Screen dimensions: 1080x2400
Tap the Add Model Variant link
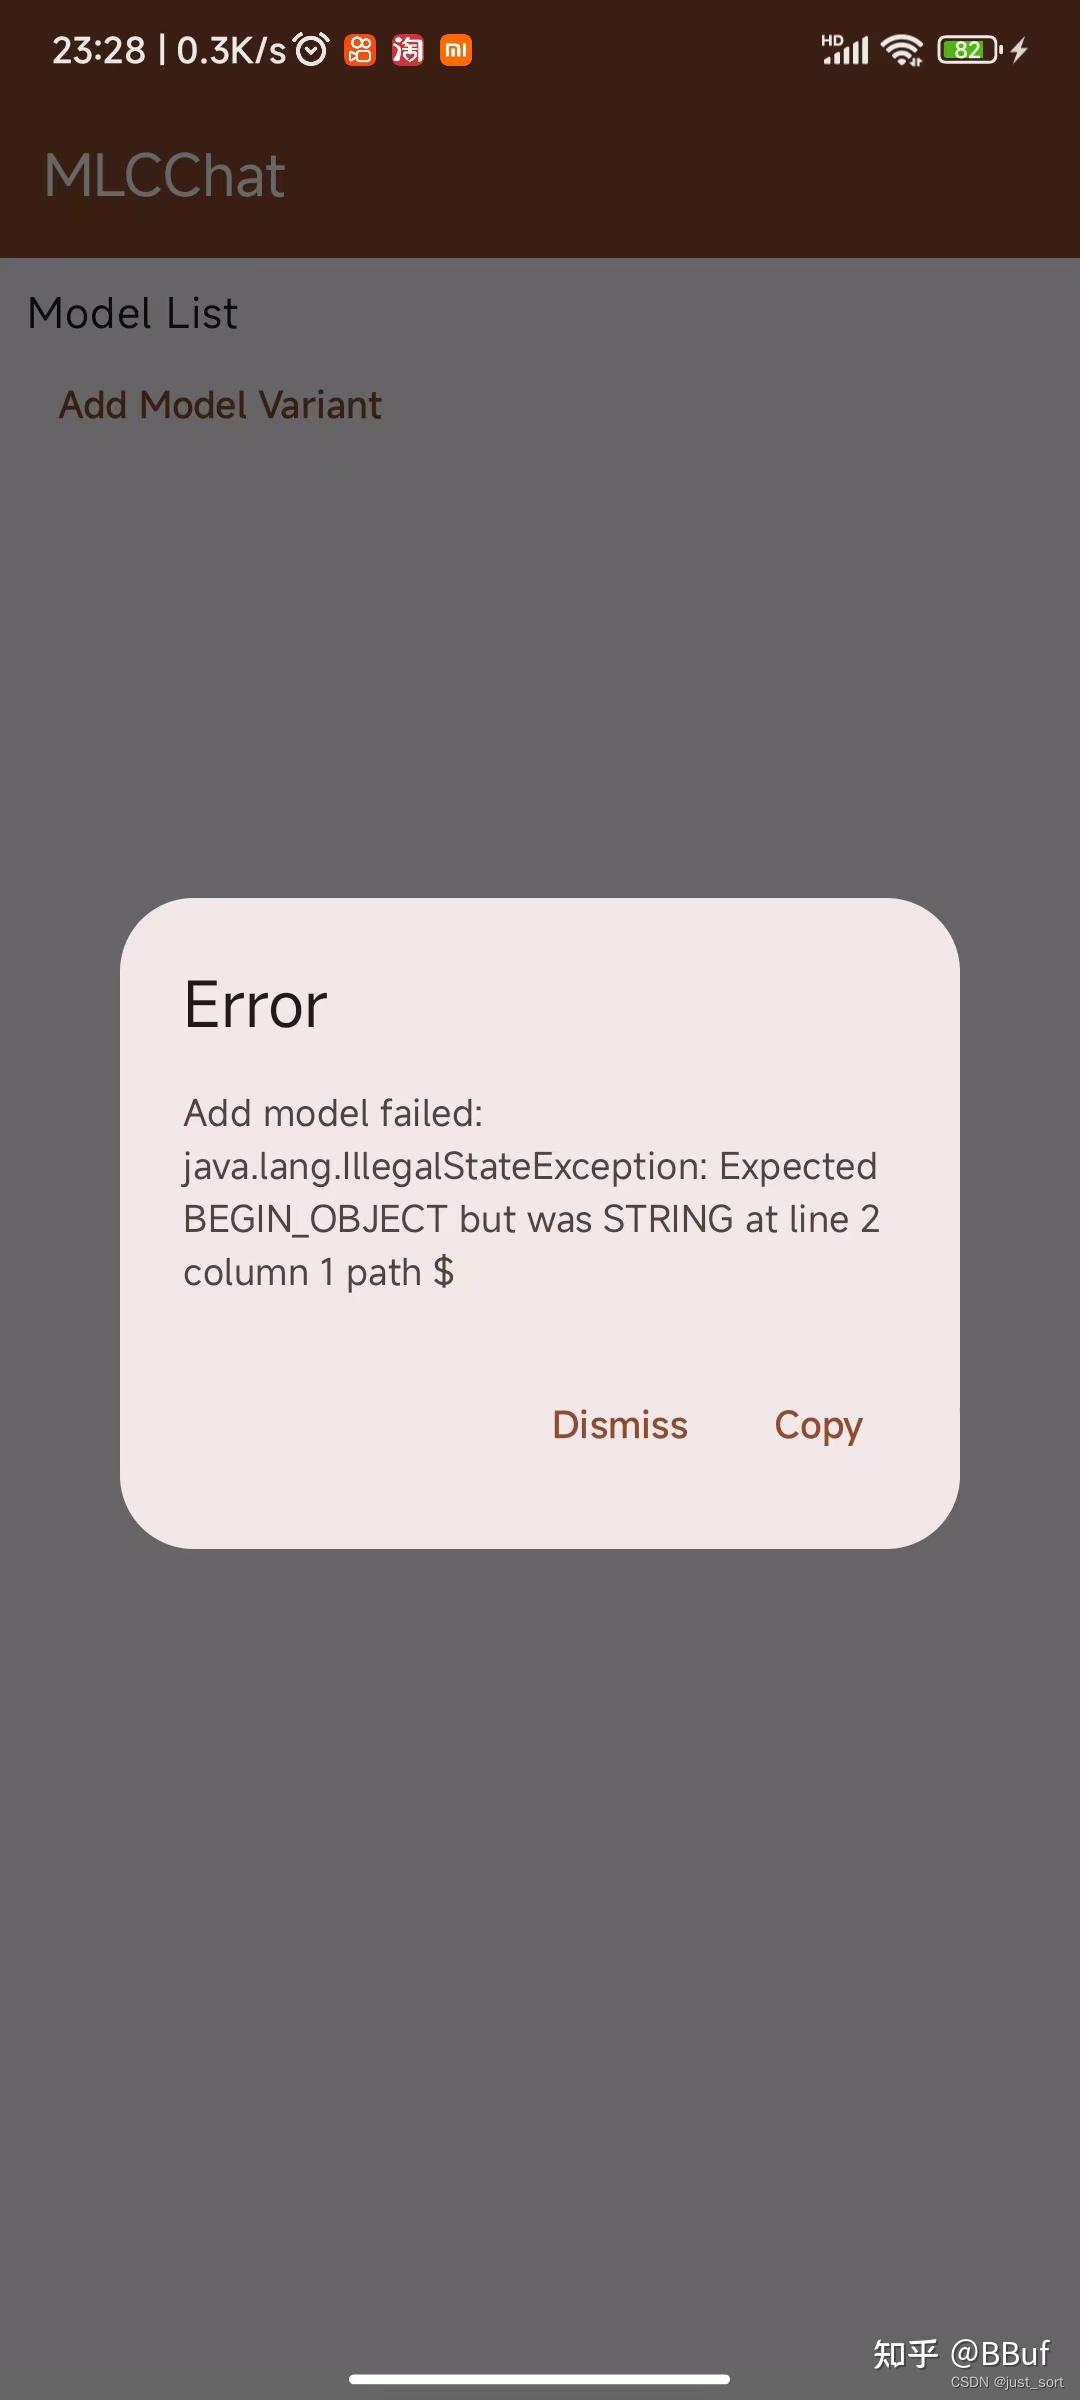[220, 405]
